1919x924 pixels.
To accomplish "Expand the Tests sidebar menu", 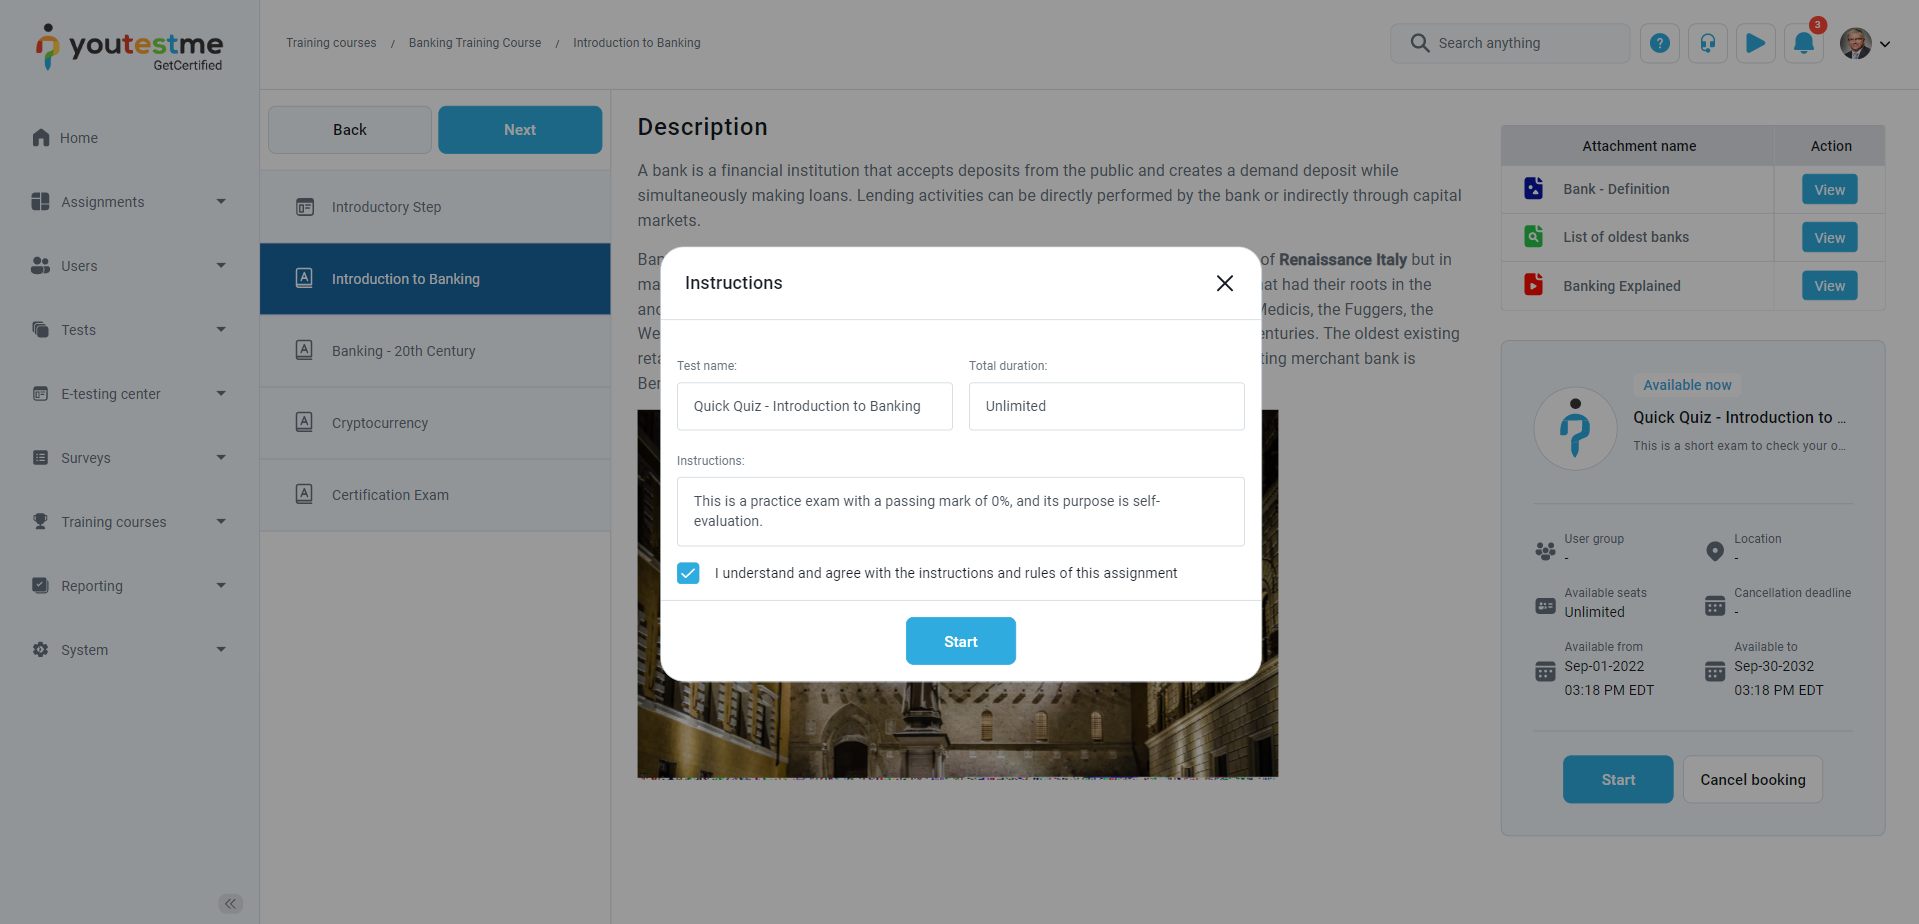I will click(221, 330).
